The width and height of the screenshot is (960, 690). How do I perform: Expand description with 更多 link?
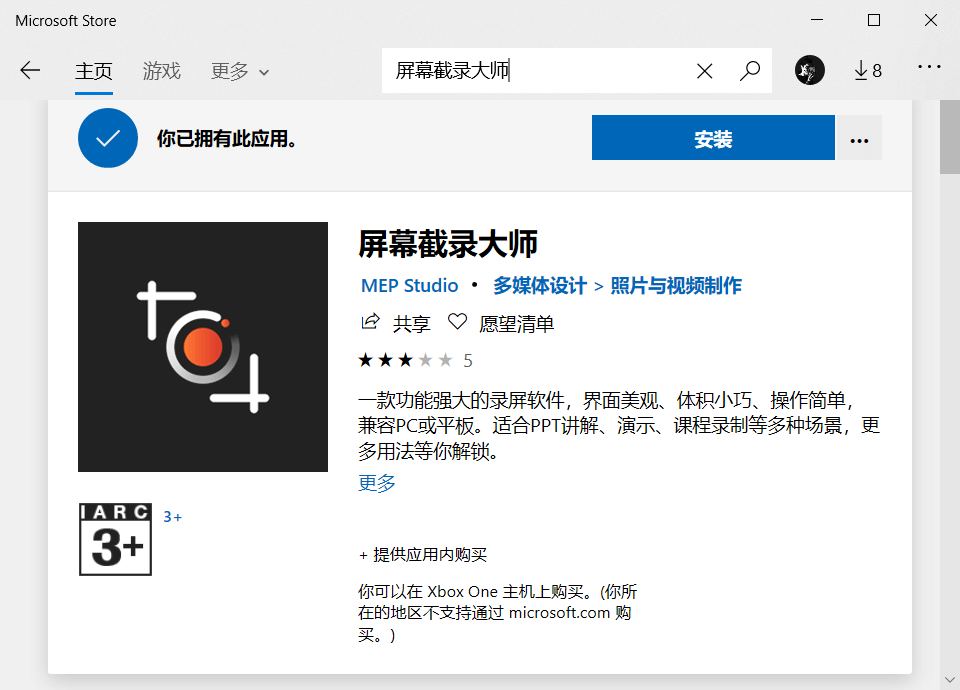pyautogui.click(x=377, y=483)
